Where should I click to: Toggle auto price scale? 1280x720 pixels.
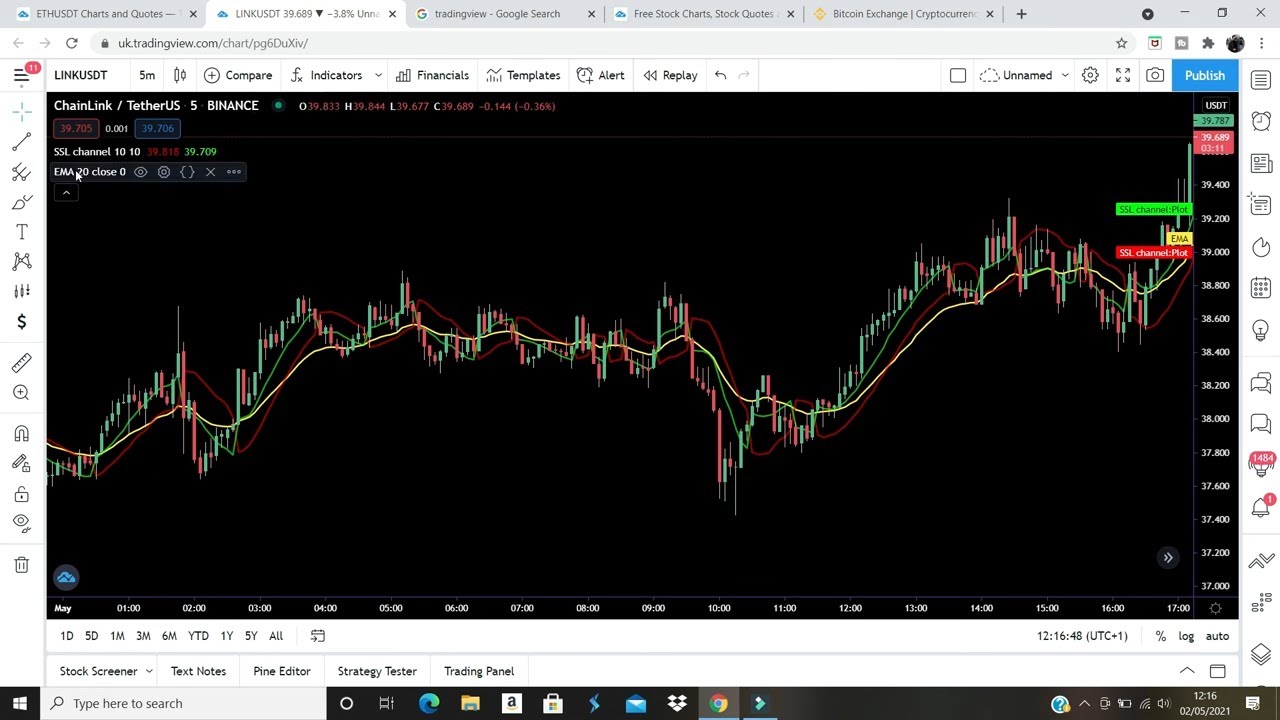(x=1217, y=636)
